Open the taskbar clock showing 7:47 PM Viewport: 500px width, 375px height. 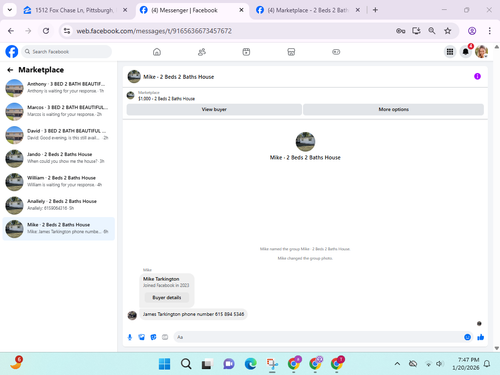(466, 364)
